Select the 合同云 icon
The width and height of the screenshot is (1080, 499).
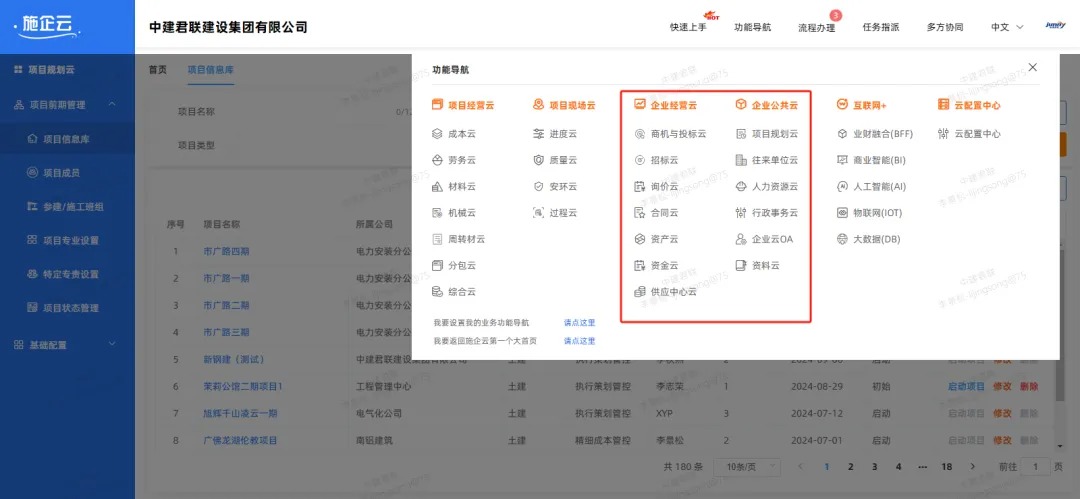click(639, 213)
